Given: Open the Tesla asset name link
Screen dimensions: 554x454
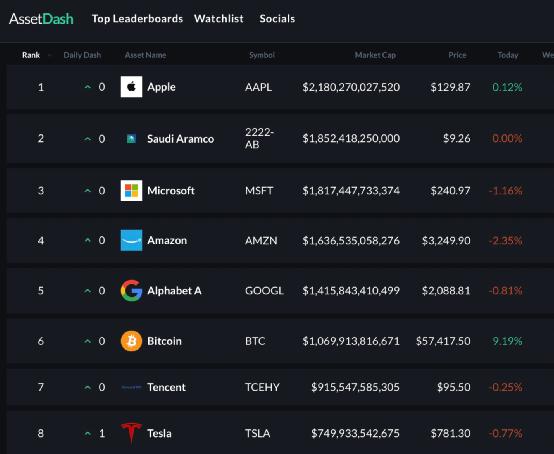Looking at the screenshot, I should 159,433.
